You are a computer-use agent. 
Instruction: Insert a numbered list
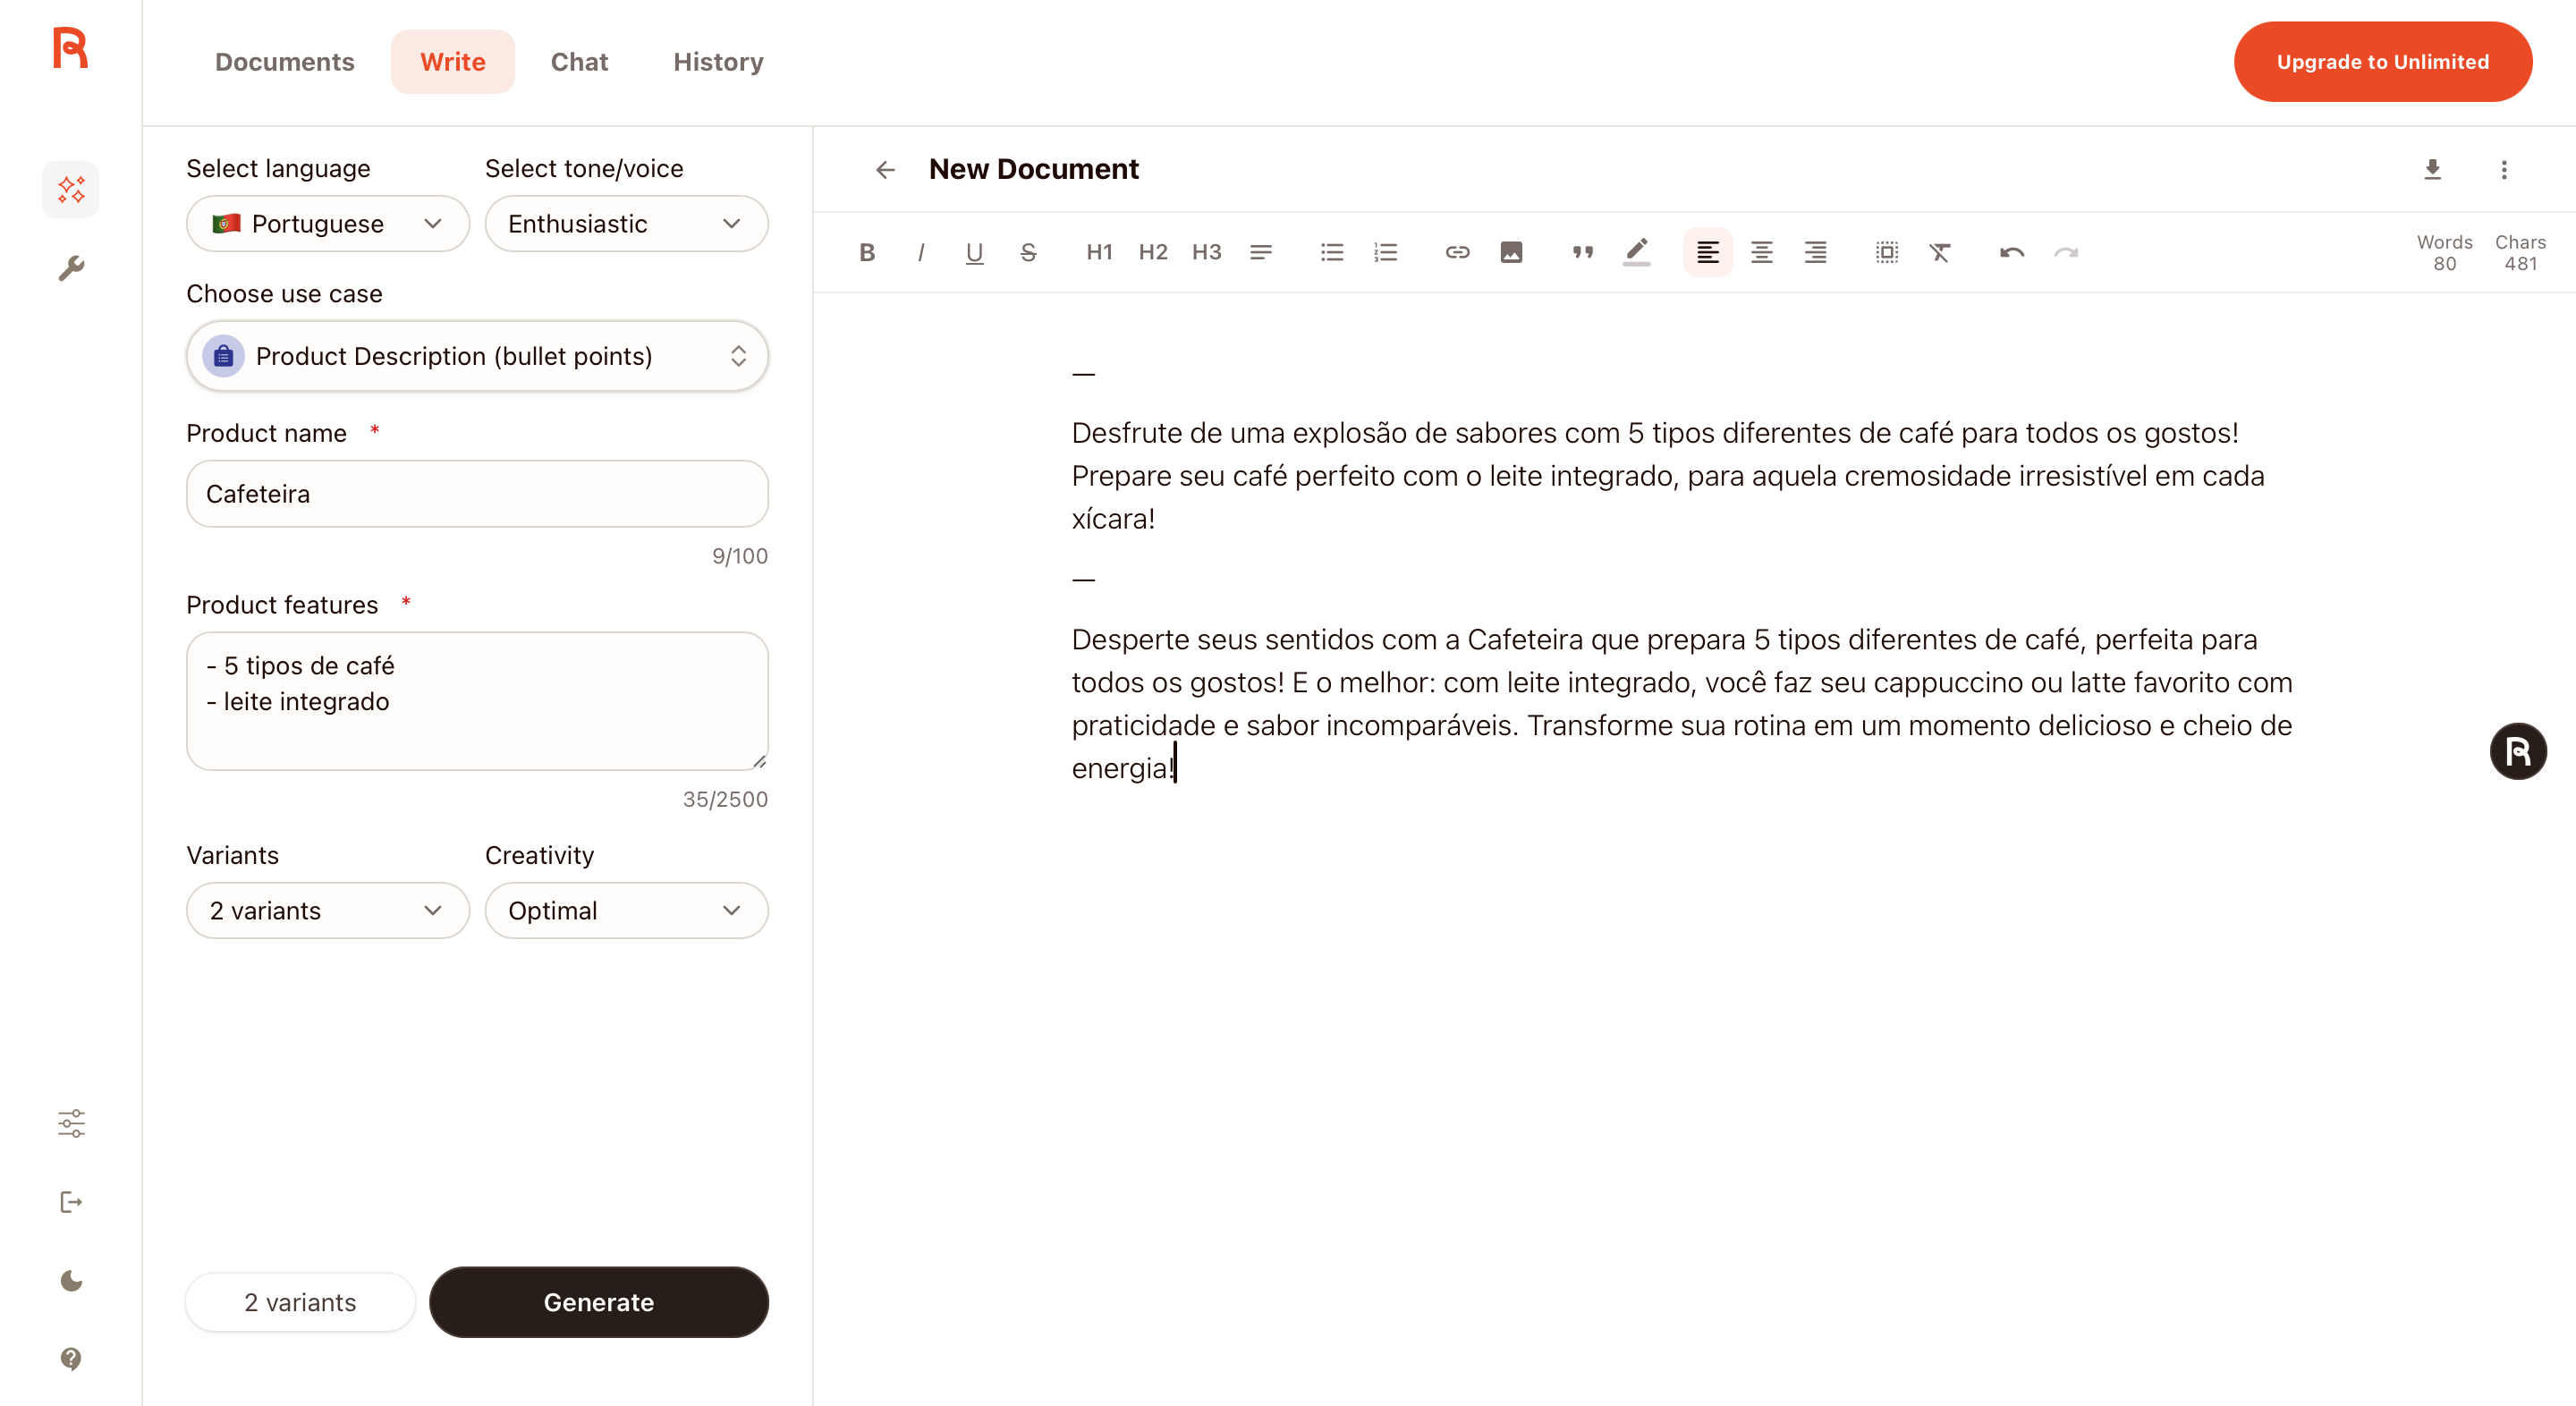[x=1386, y=253]
